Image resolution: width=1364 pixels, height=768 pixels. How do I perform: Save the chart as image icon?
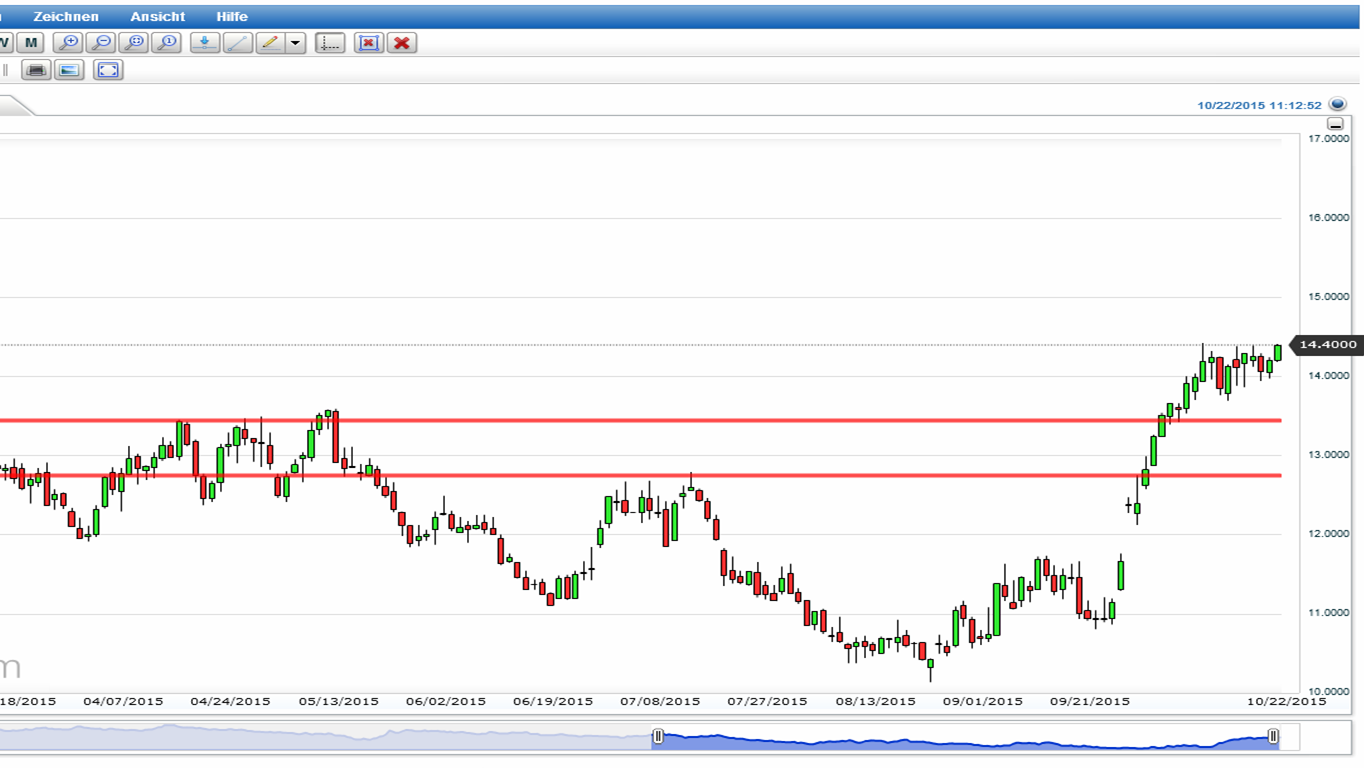pyautogui.click(x=69, y=70)
